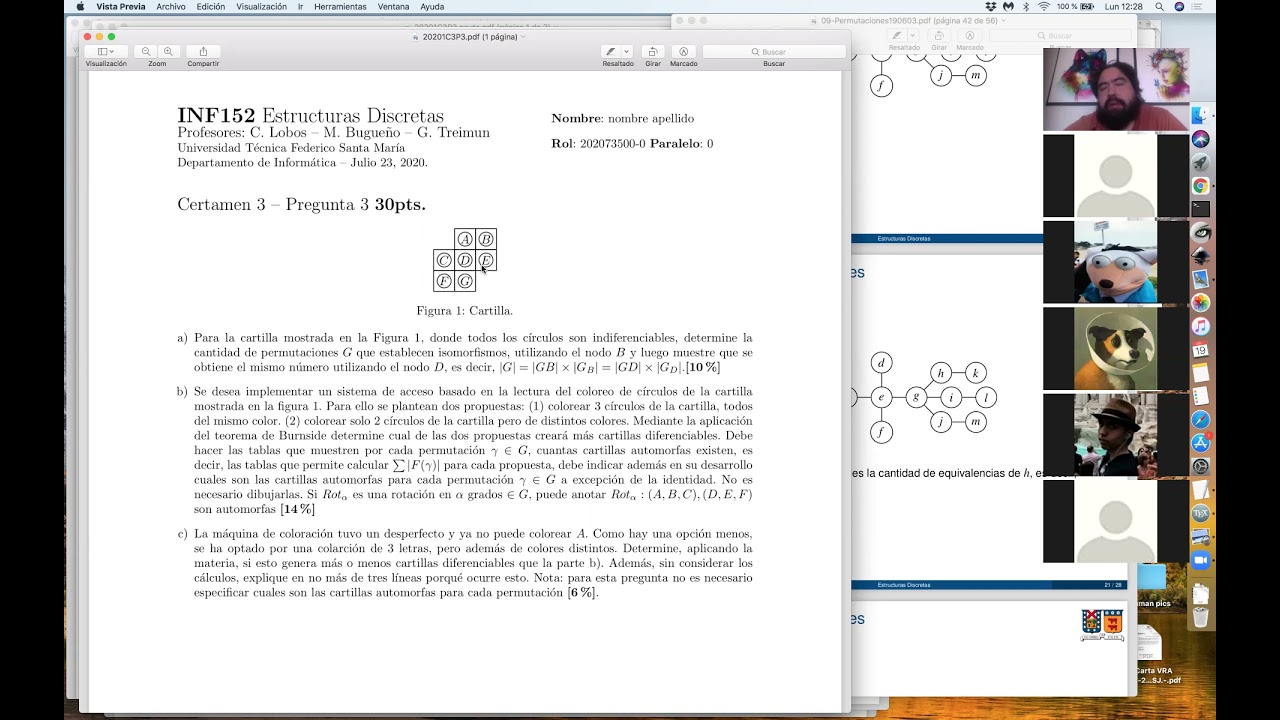1280x720 pixels.
Task: Open the Ayuda menu
Action: click(x=432, y=6)
